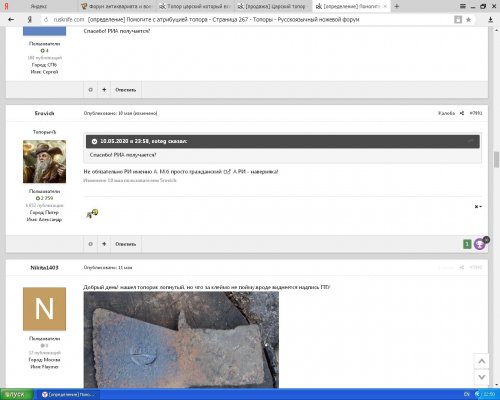Open the Yandex home icon beside address bar
This screenshot has width=500, height=400.
(x=29, y=20)
